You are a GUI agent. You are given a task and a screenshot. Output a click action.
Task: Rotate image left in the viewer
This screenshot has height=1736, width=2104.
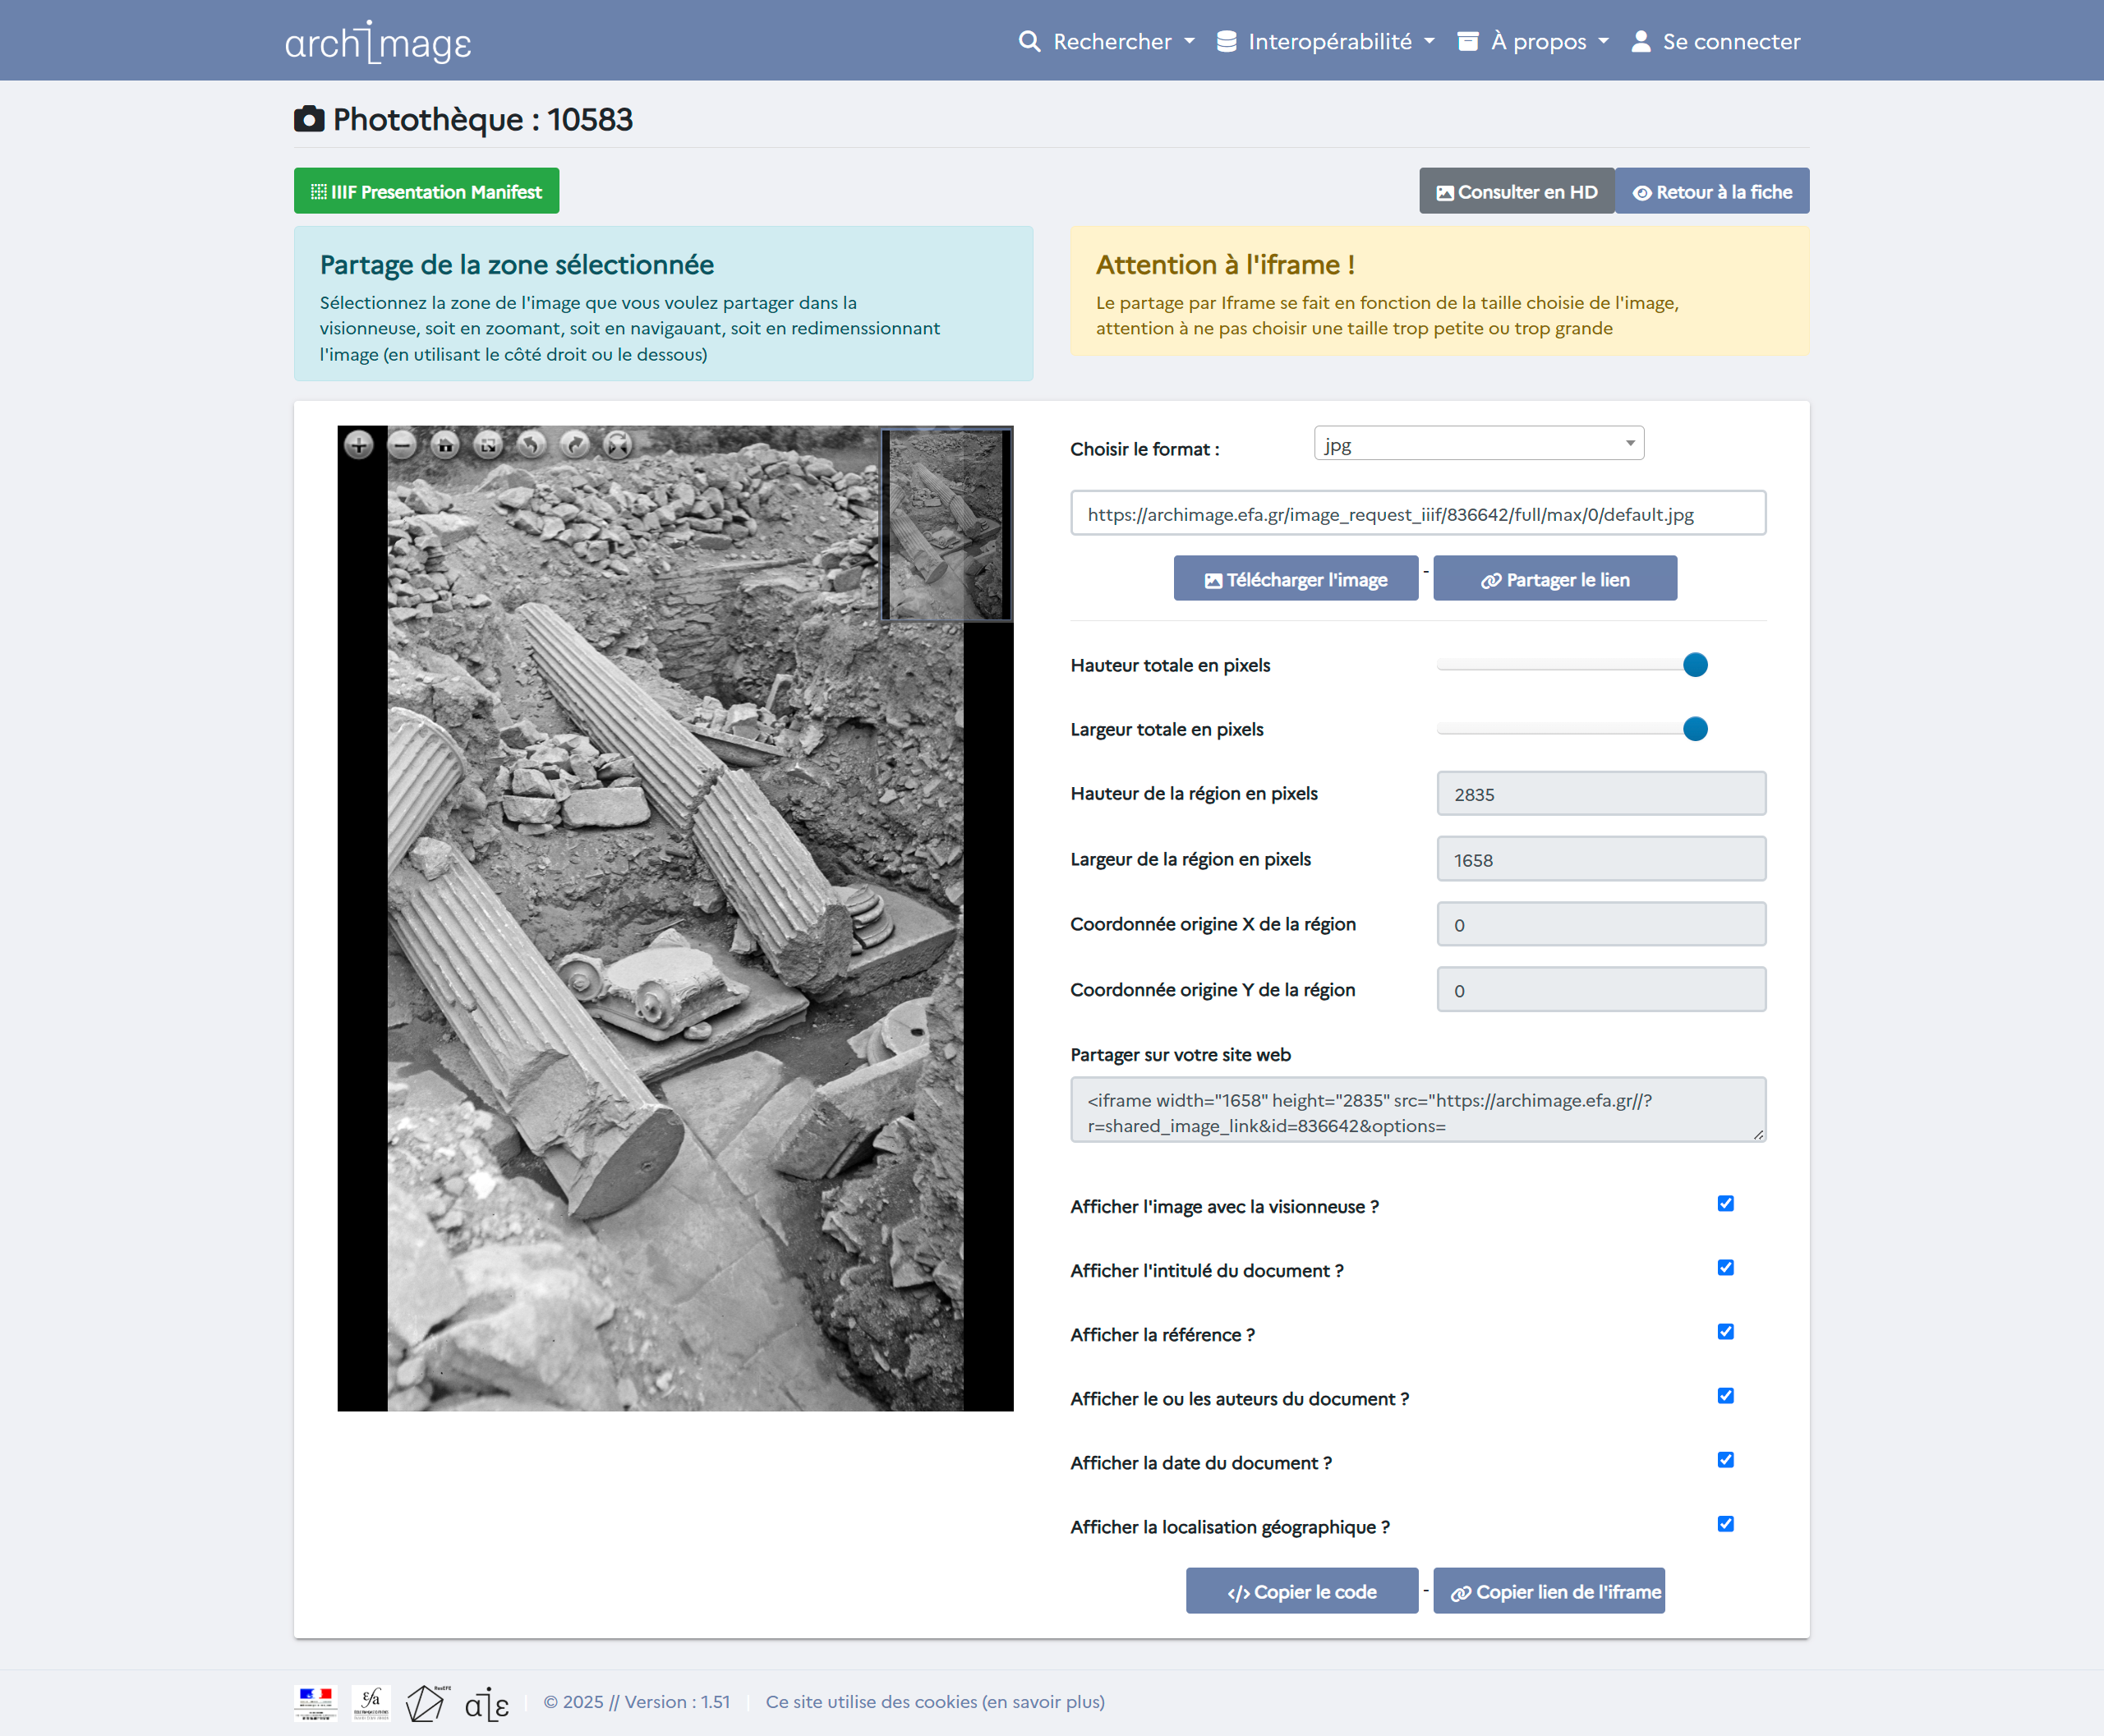tap(532, 445)
